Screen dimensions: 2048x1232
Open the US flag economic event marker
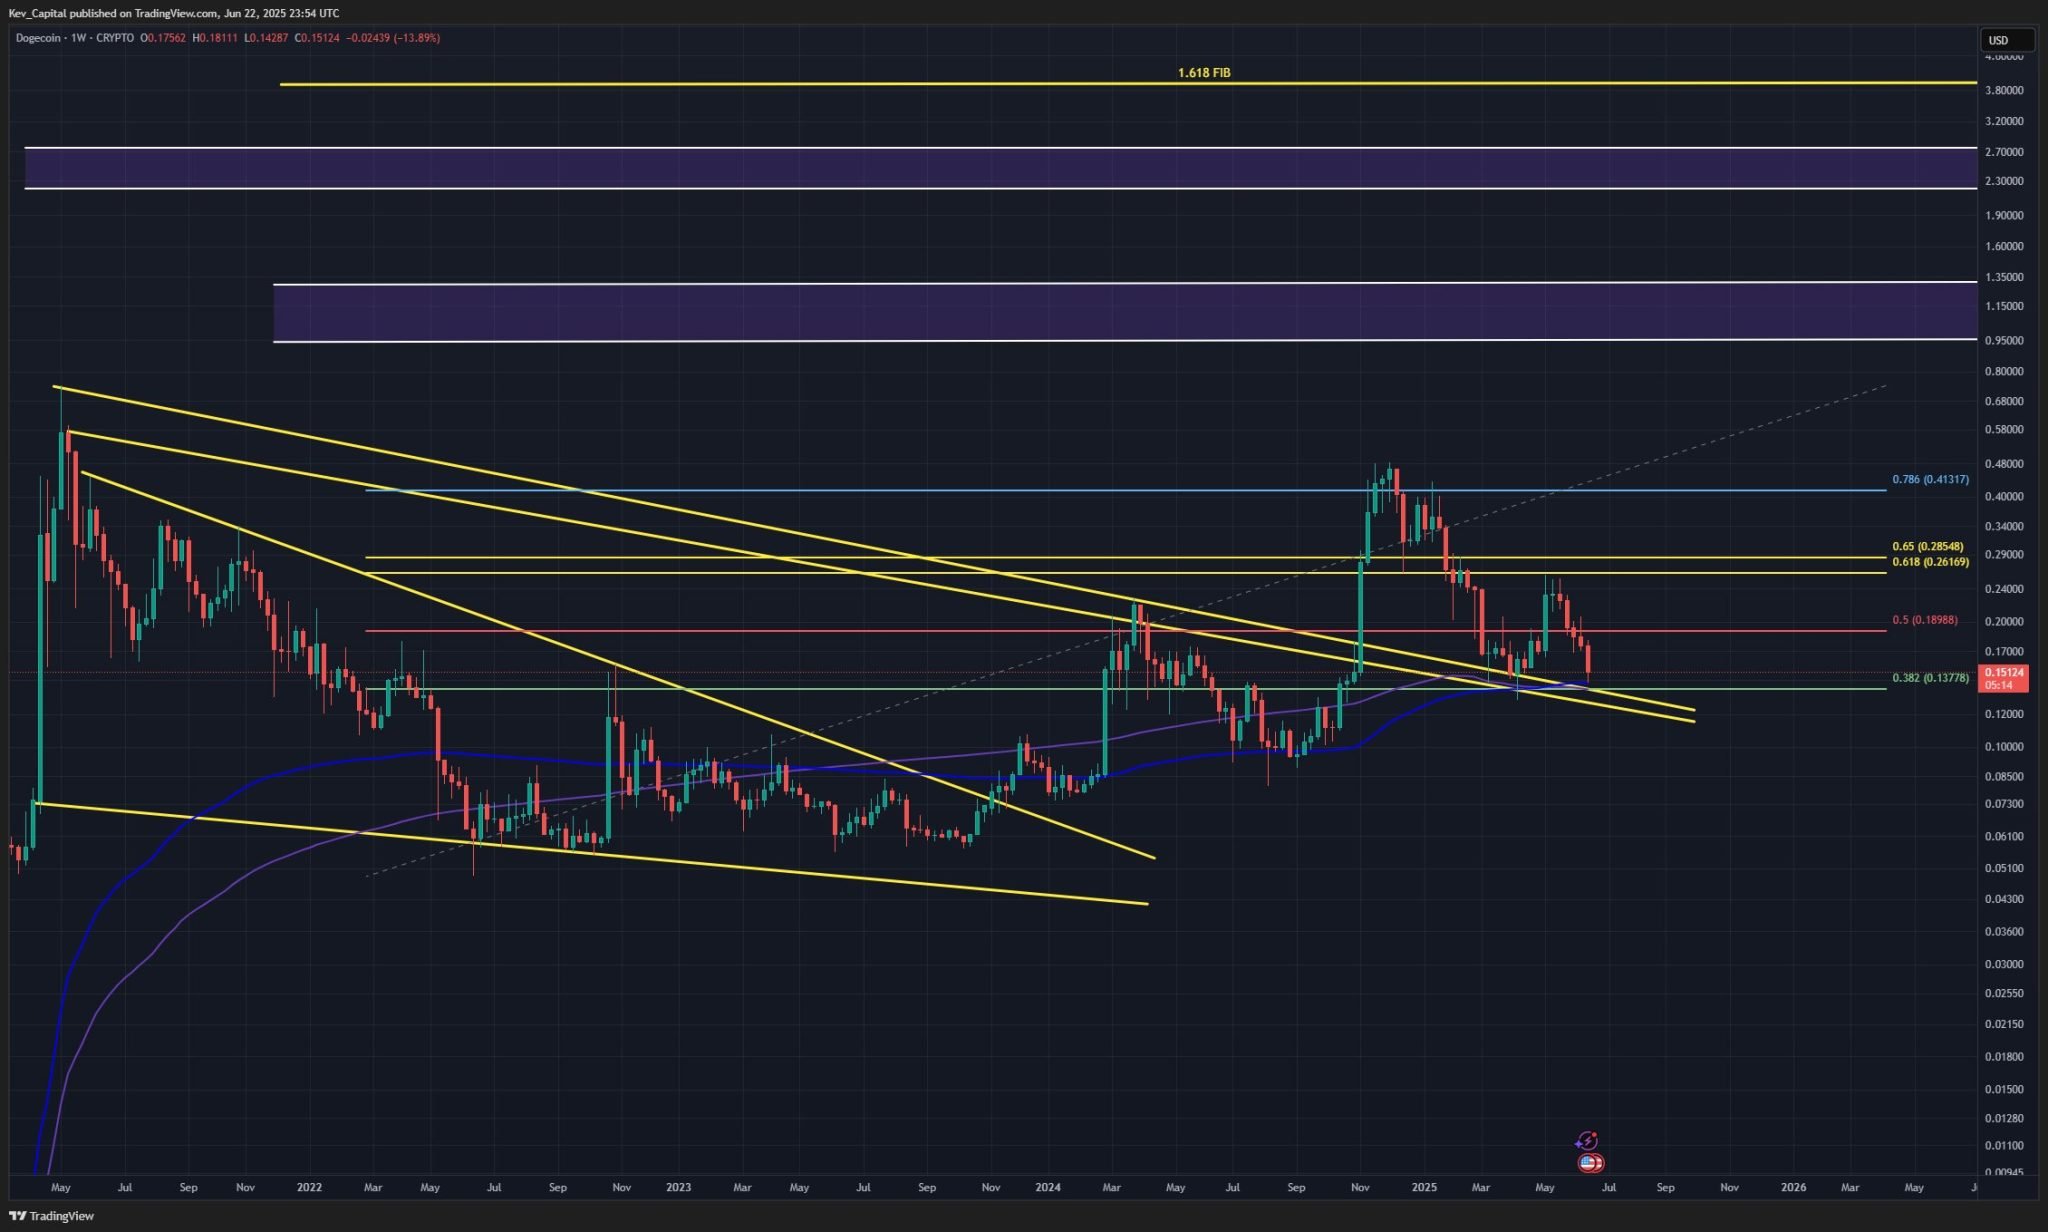tap(1590, 1163)
